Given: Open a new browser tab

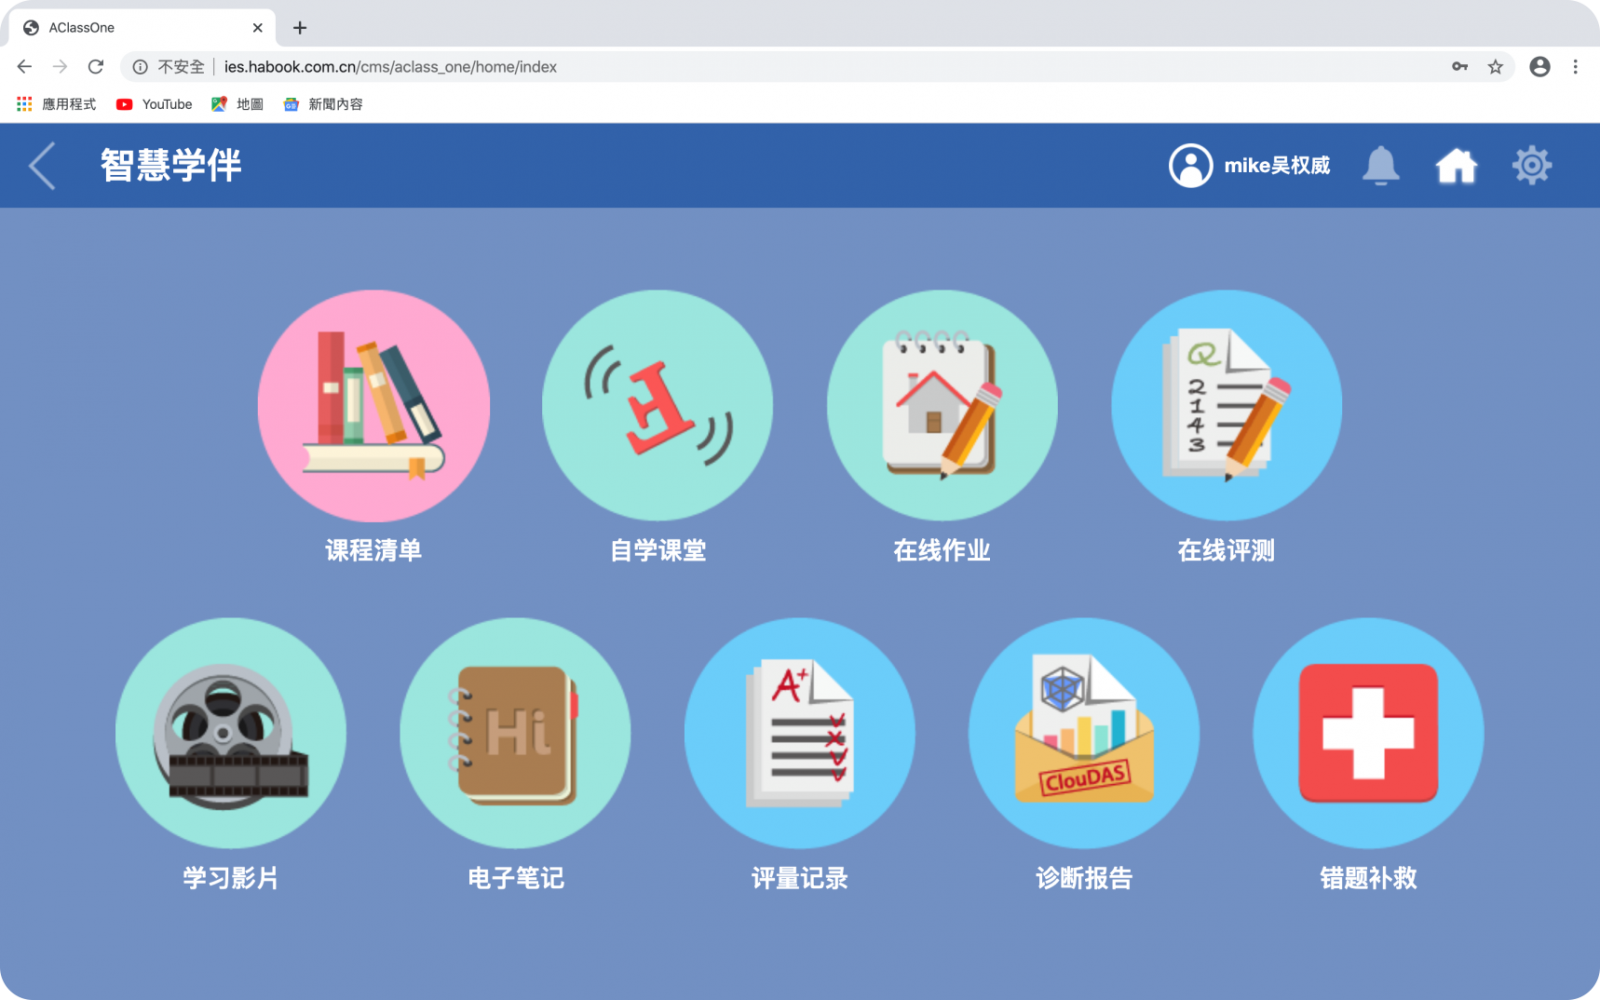Looking at the screenshot, I should click(300, 28).
